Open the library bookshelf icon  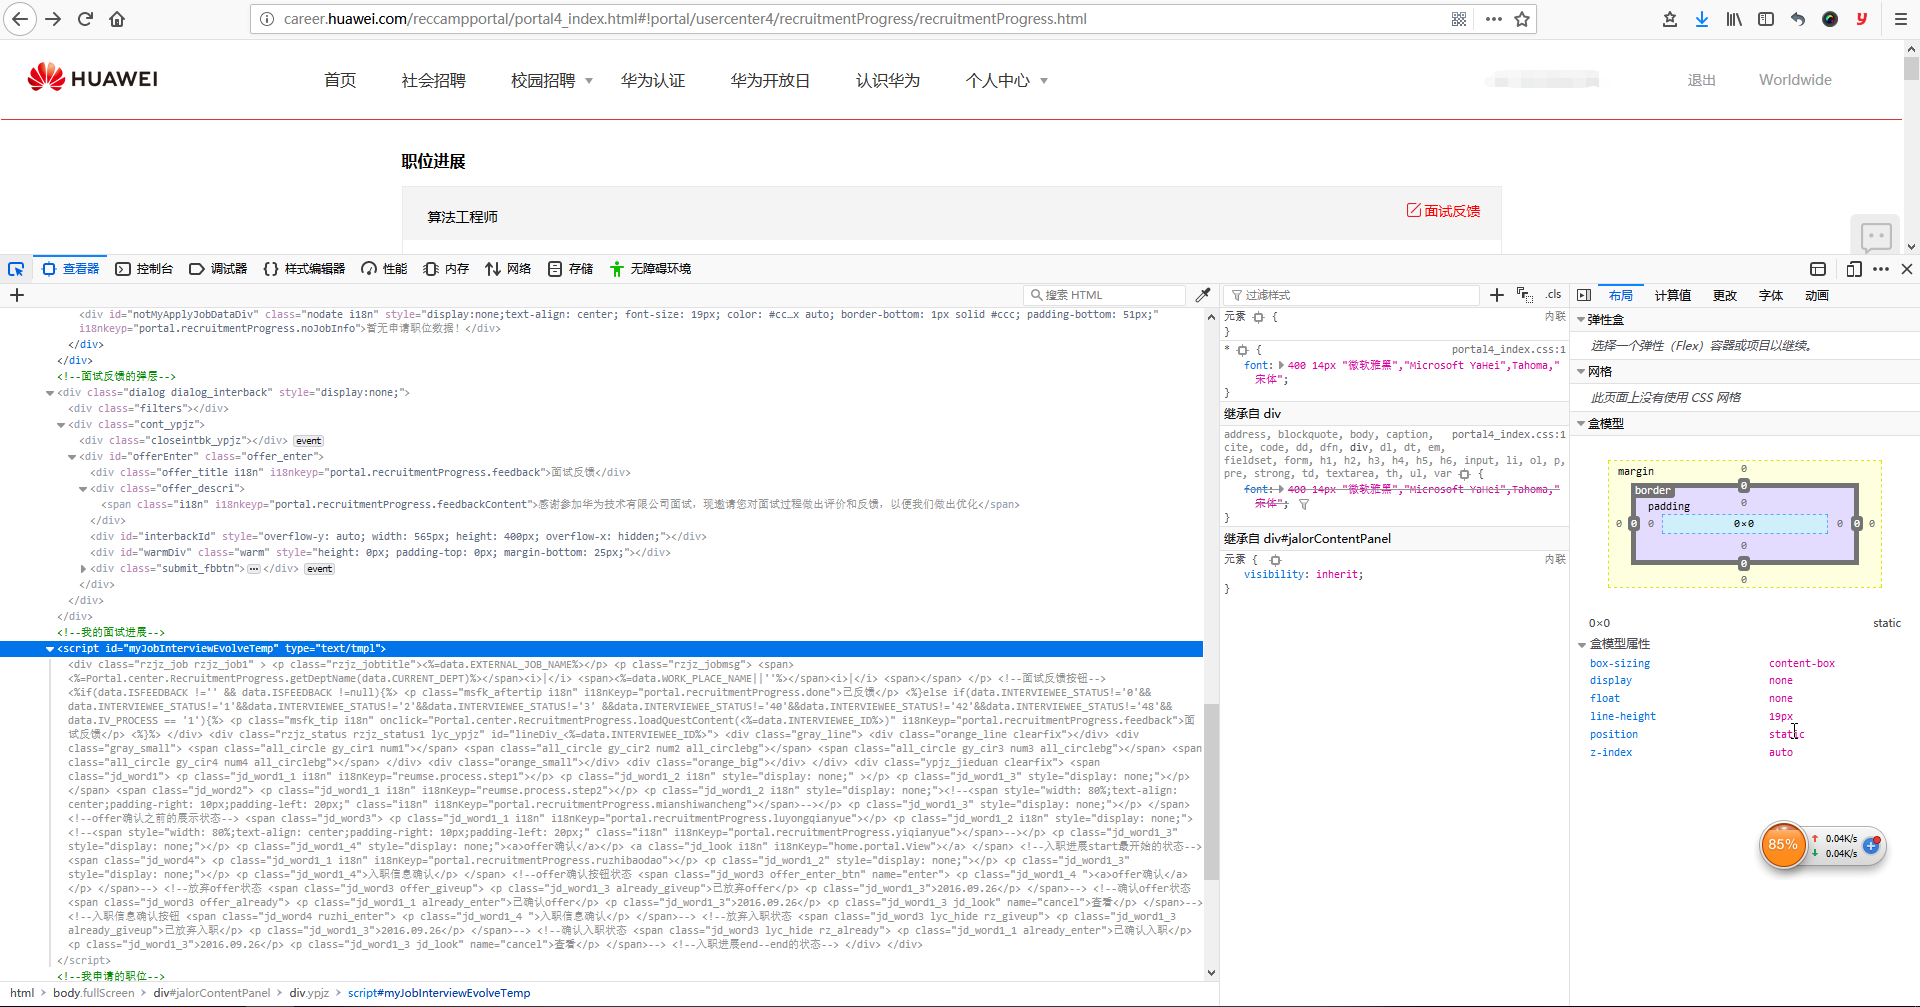click(1734, 19)
